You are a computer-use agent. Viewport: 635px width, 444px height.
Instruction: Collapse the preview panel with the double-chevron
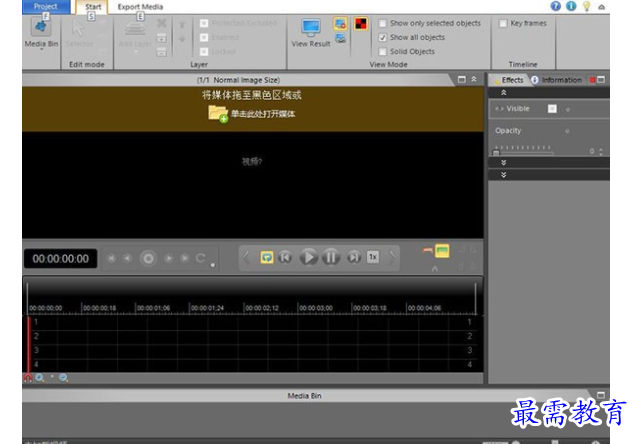click(474, 79)
